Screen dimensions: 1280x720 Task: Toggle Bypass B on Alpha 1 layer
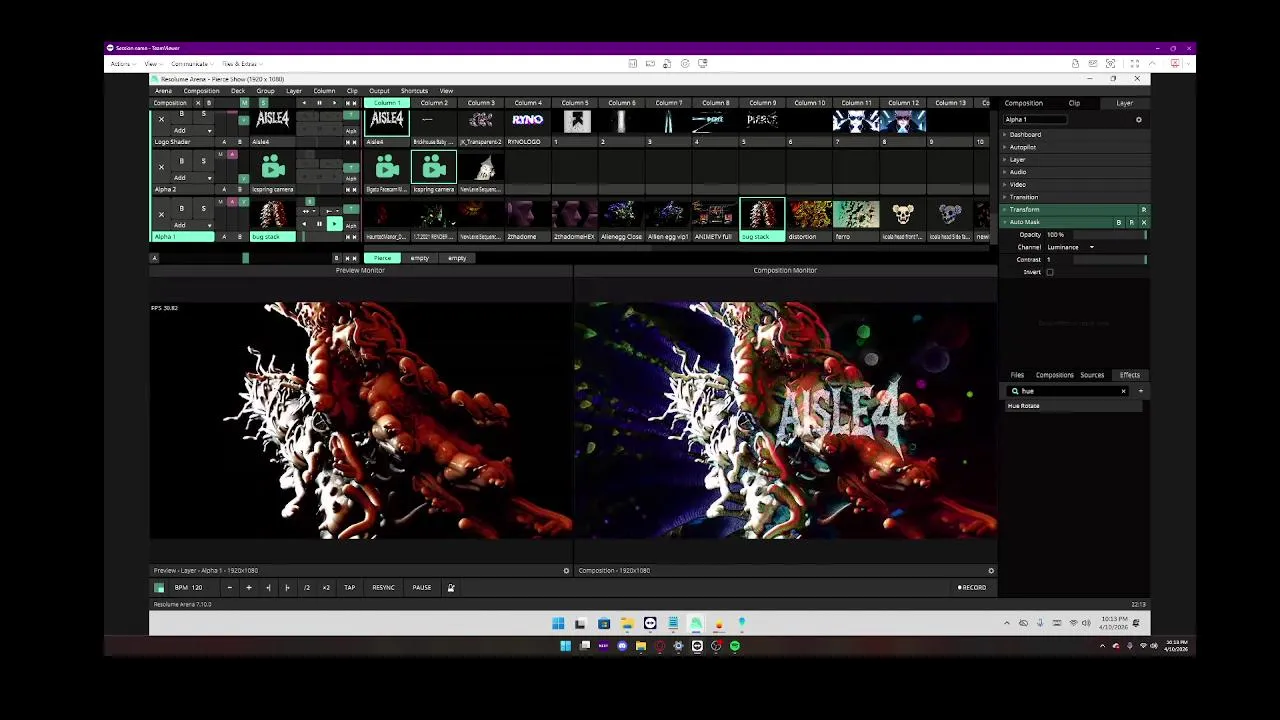pyautogui.click(x=182, y=208)
